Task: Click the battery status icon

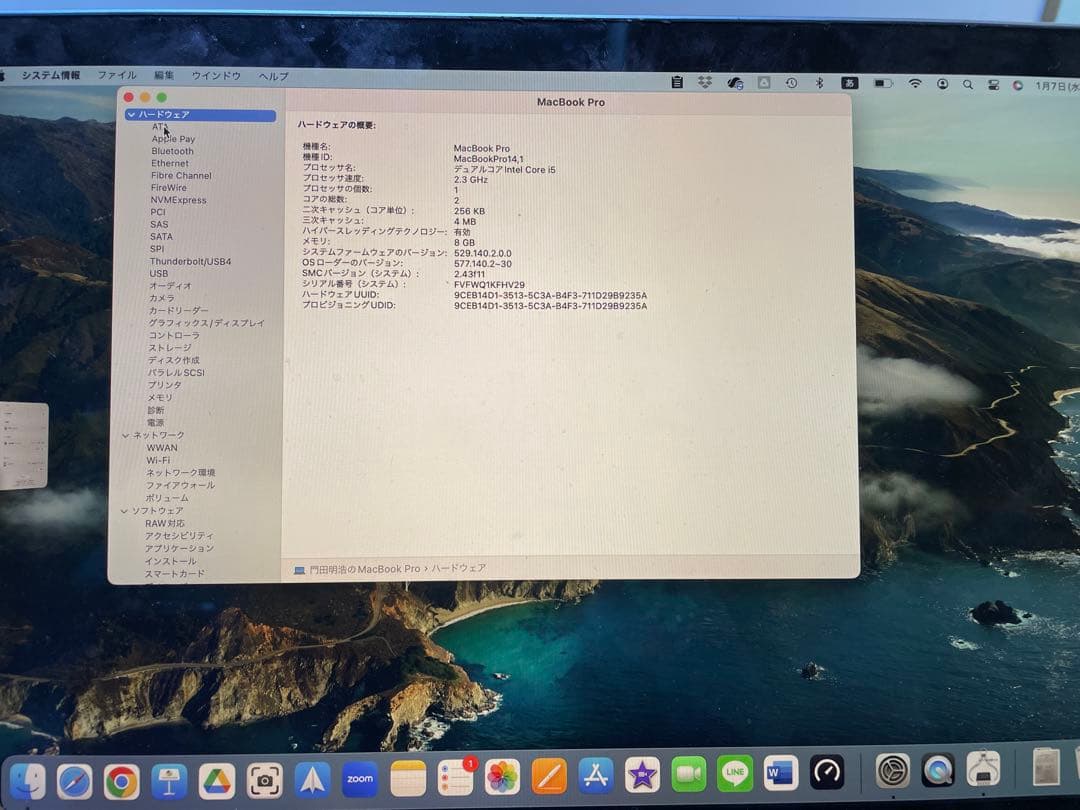Action: coord(882,84)
